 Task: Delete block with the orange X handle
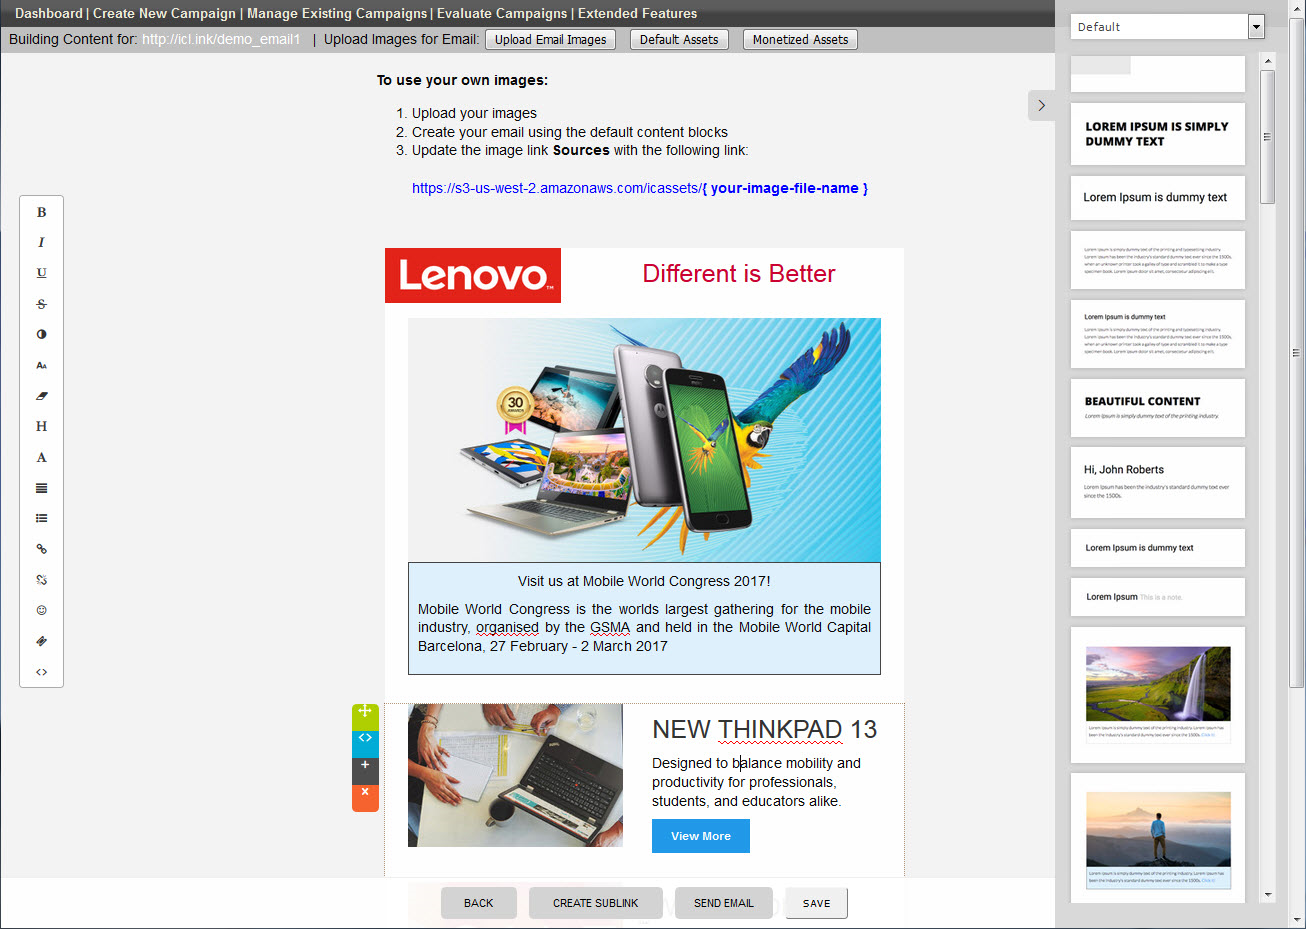pos(365,797)
